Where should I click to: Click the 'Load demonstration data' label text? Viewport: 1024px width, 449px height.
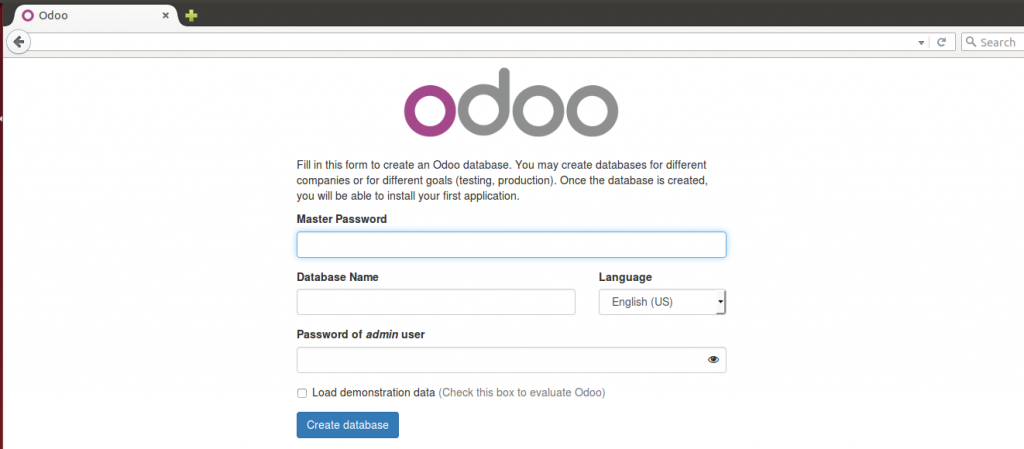point(374,393)
